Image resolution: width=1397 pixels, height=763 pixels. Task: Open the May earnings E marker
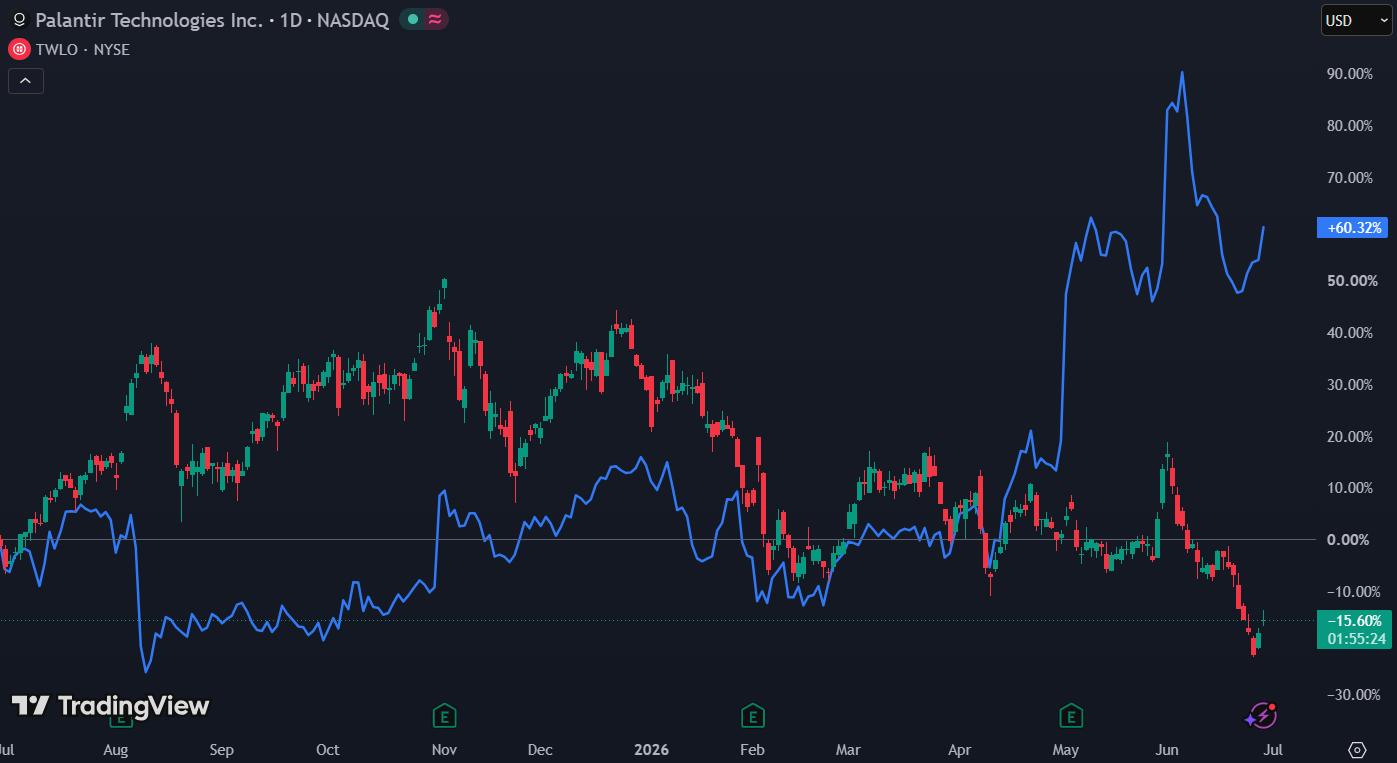[x=1071, y=716]
